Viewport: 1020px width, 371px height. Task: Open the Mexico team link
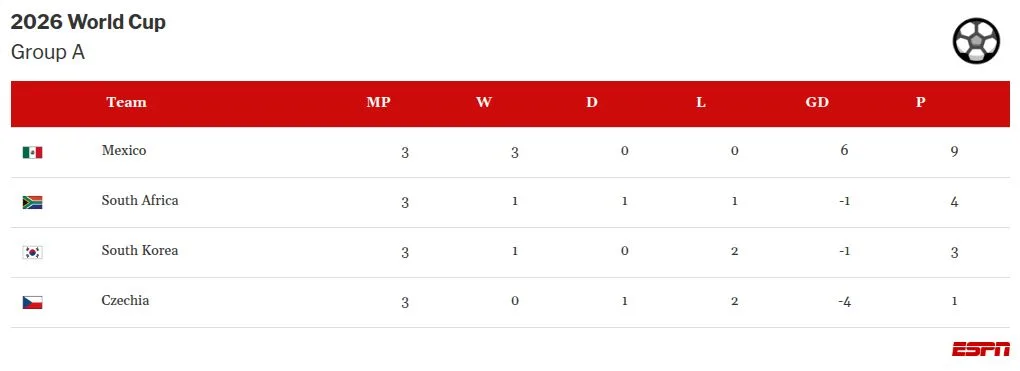[x=124, y=150]
